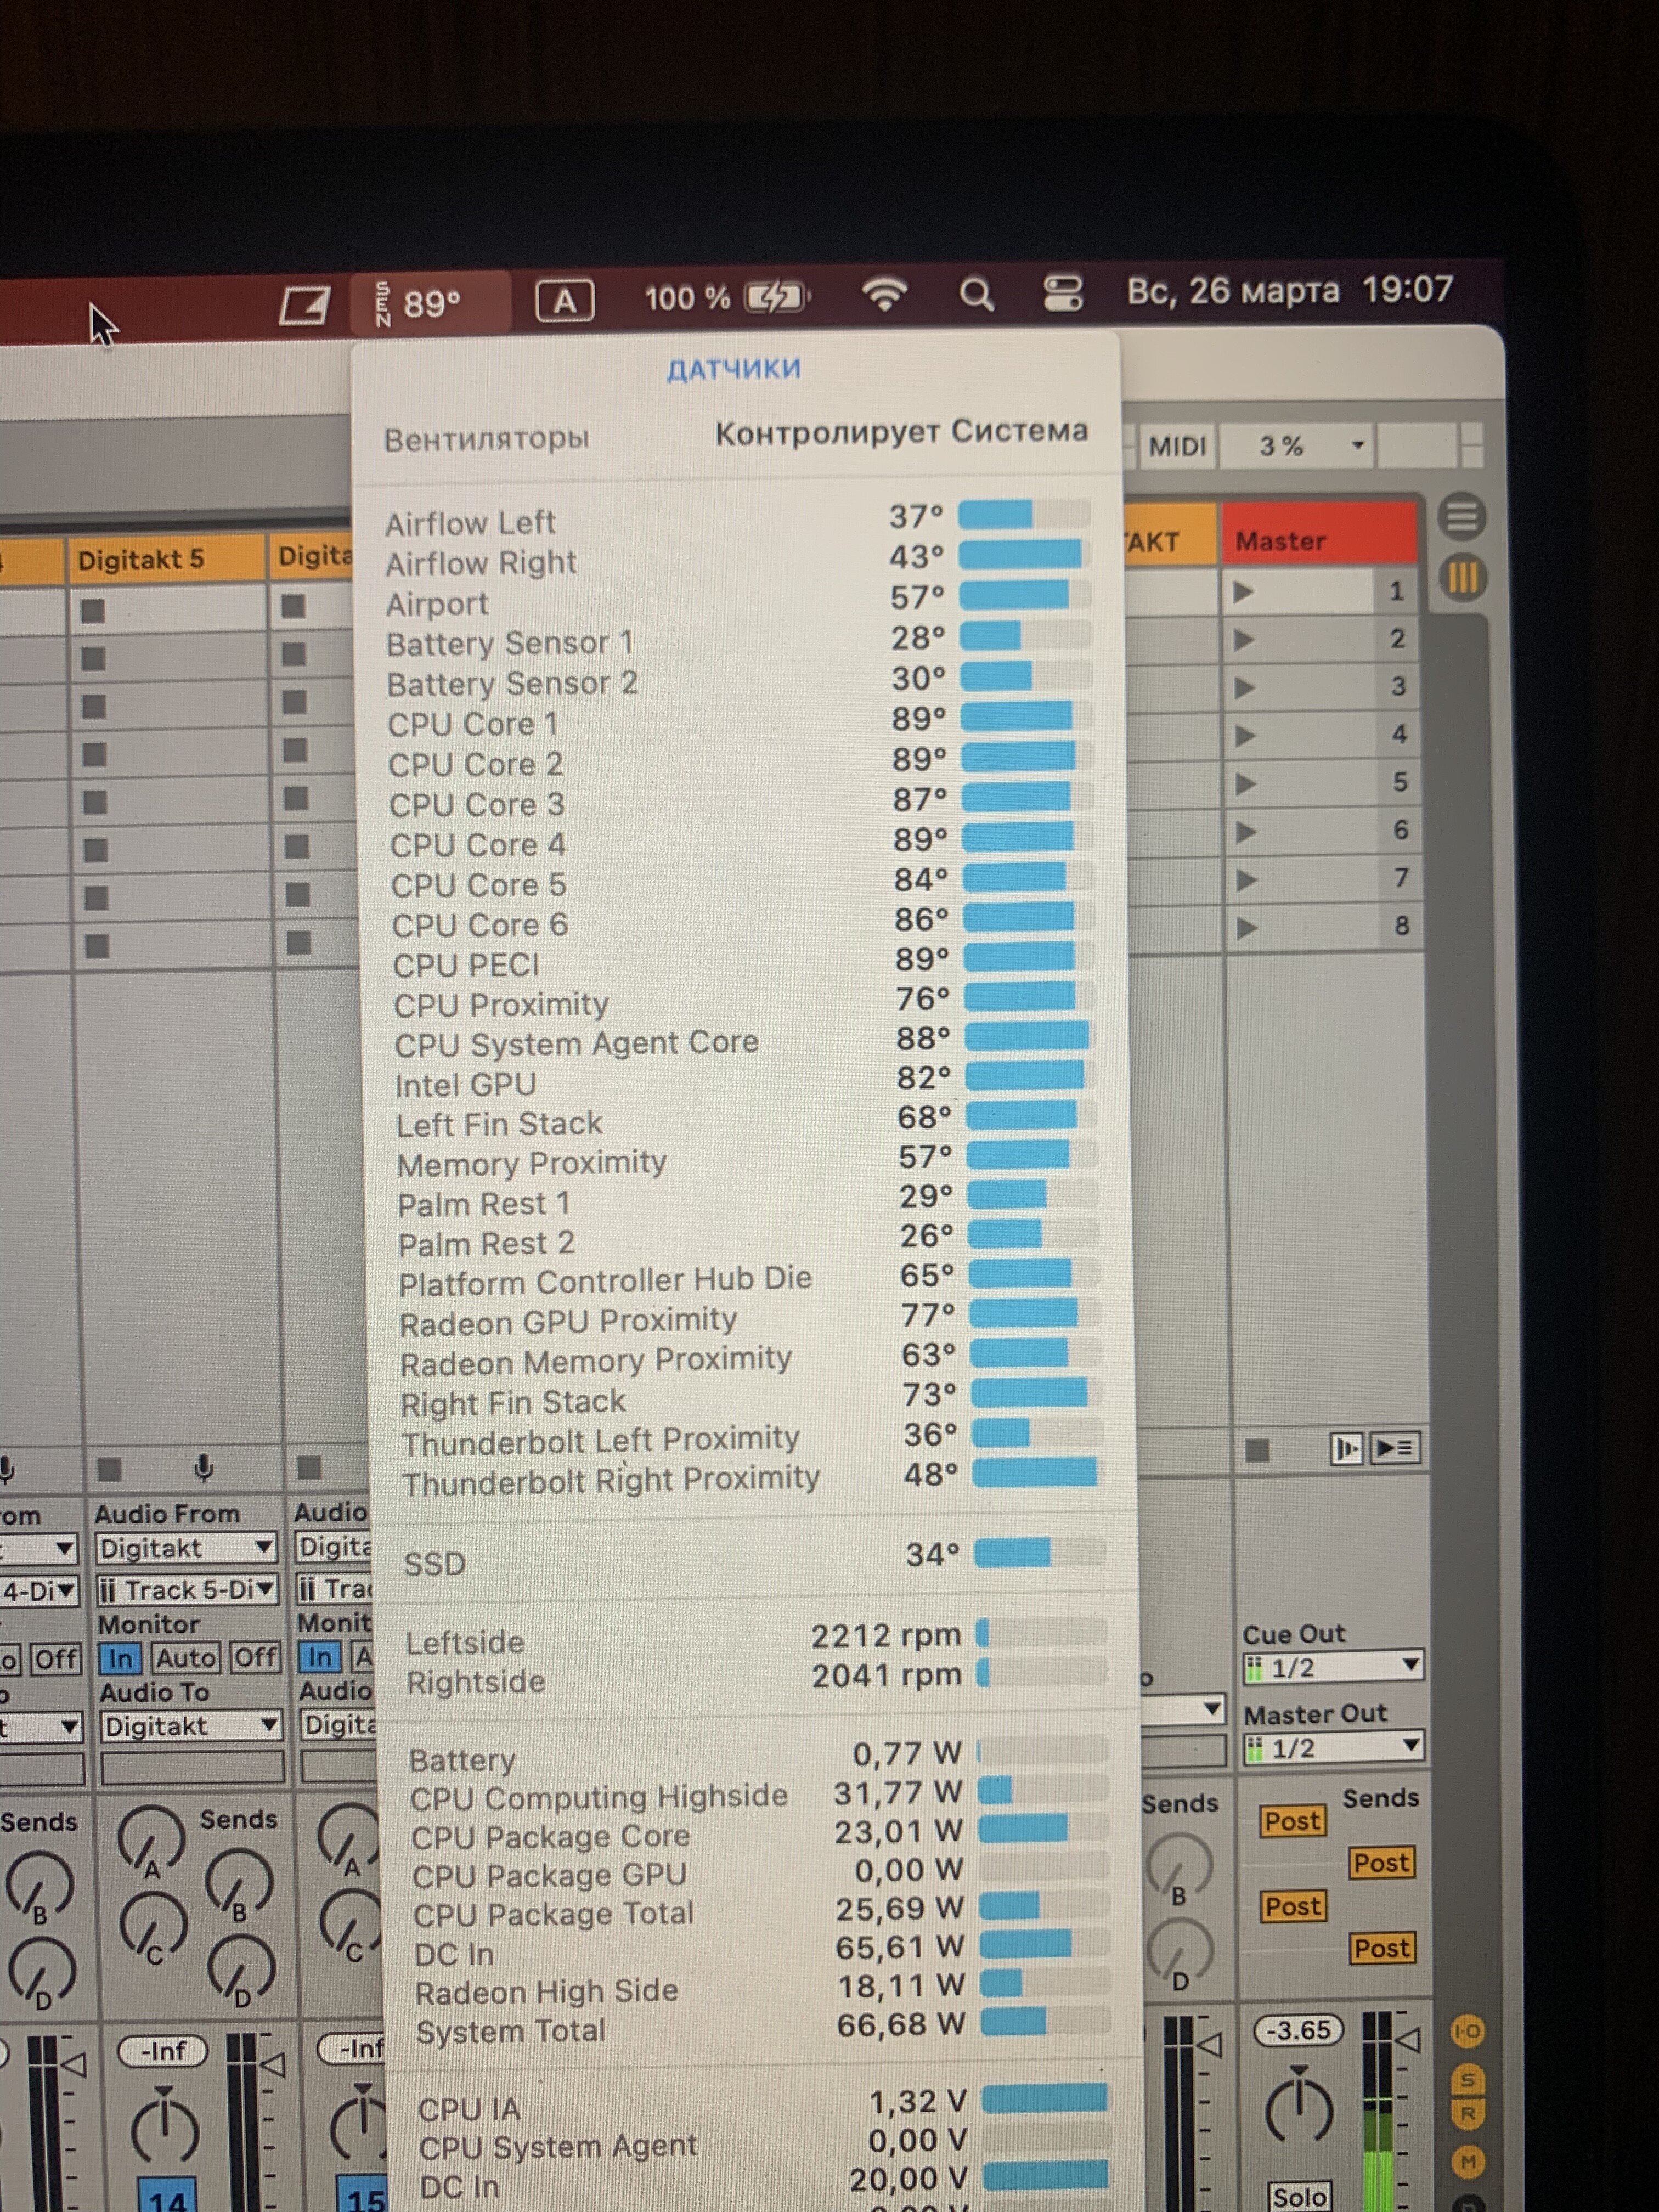This screenshot has height=2212, width=1659.
Task: Click the -3.65 Master volume field
Action: [x=1298, y=2031]
